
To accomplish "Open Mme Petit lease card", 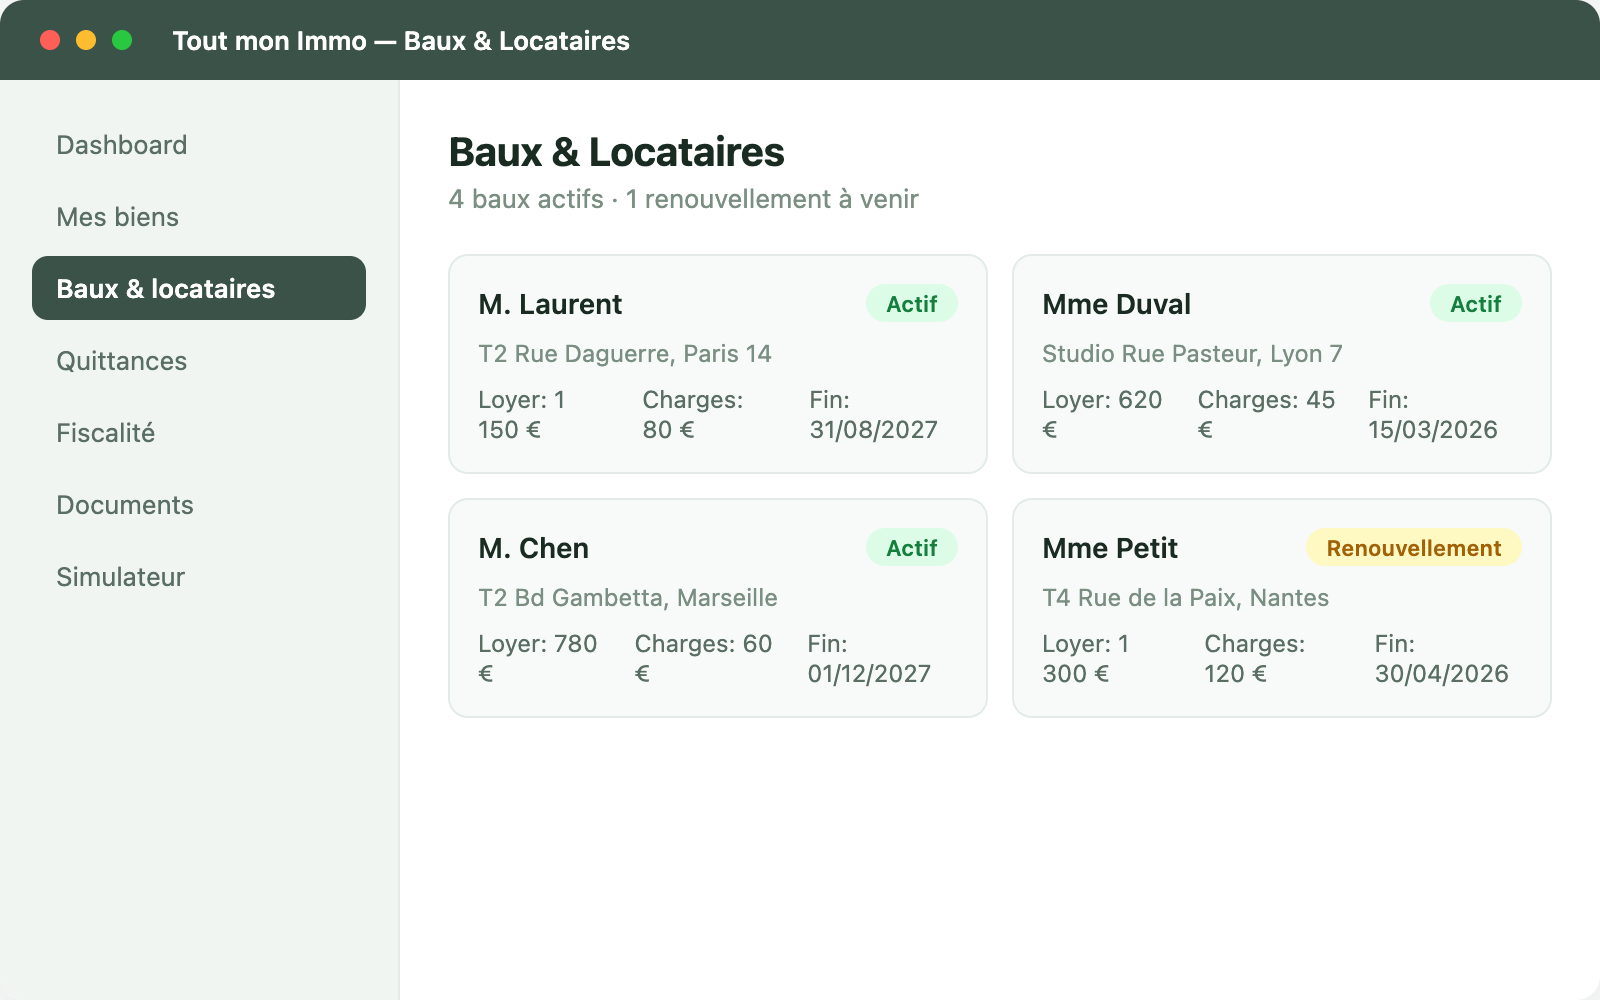I will pos(1282,608).
